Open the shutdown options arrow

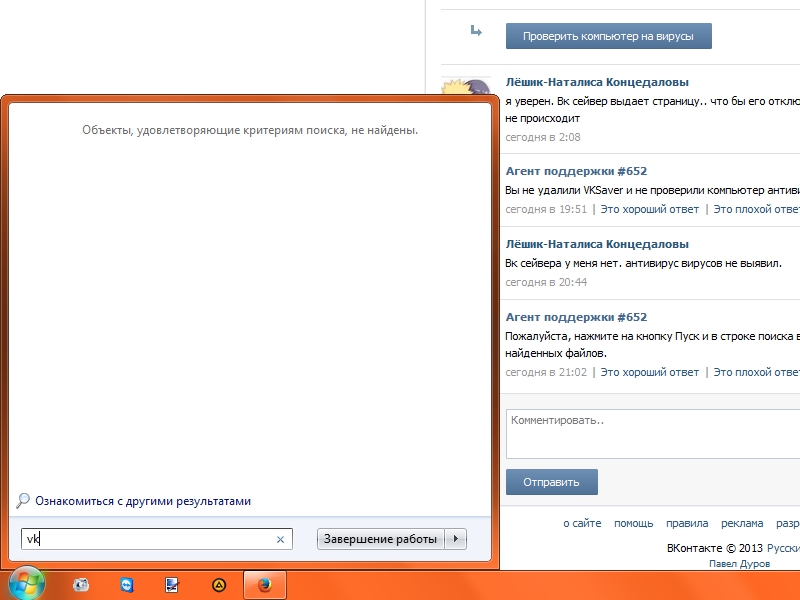pos(456,539)
